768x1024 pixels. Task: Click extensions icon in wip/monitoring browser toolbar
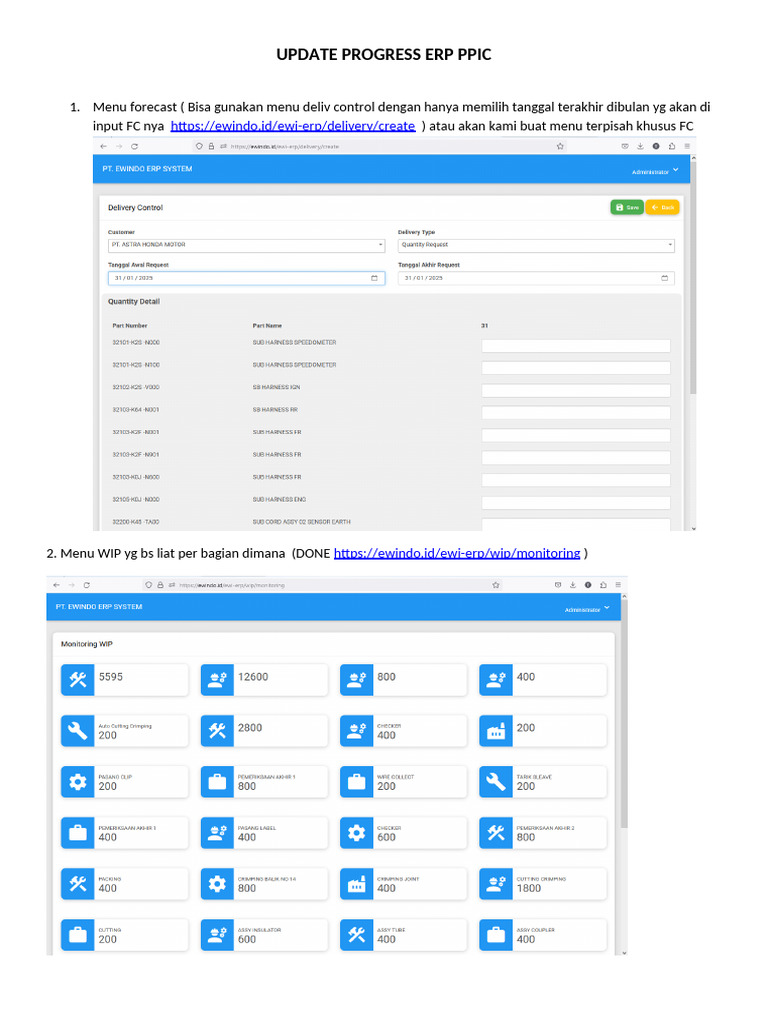tap(603, 585)
